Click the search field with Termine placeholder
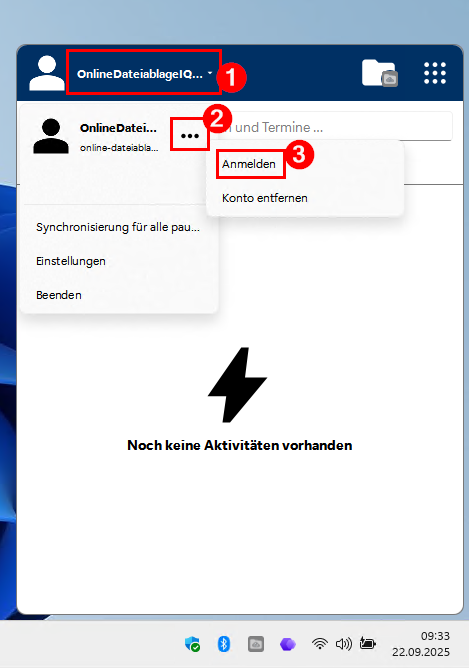The width and height of the screenshot is (469, 668). coord(334,127)
